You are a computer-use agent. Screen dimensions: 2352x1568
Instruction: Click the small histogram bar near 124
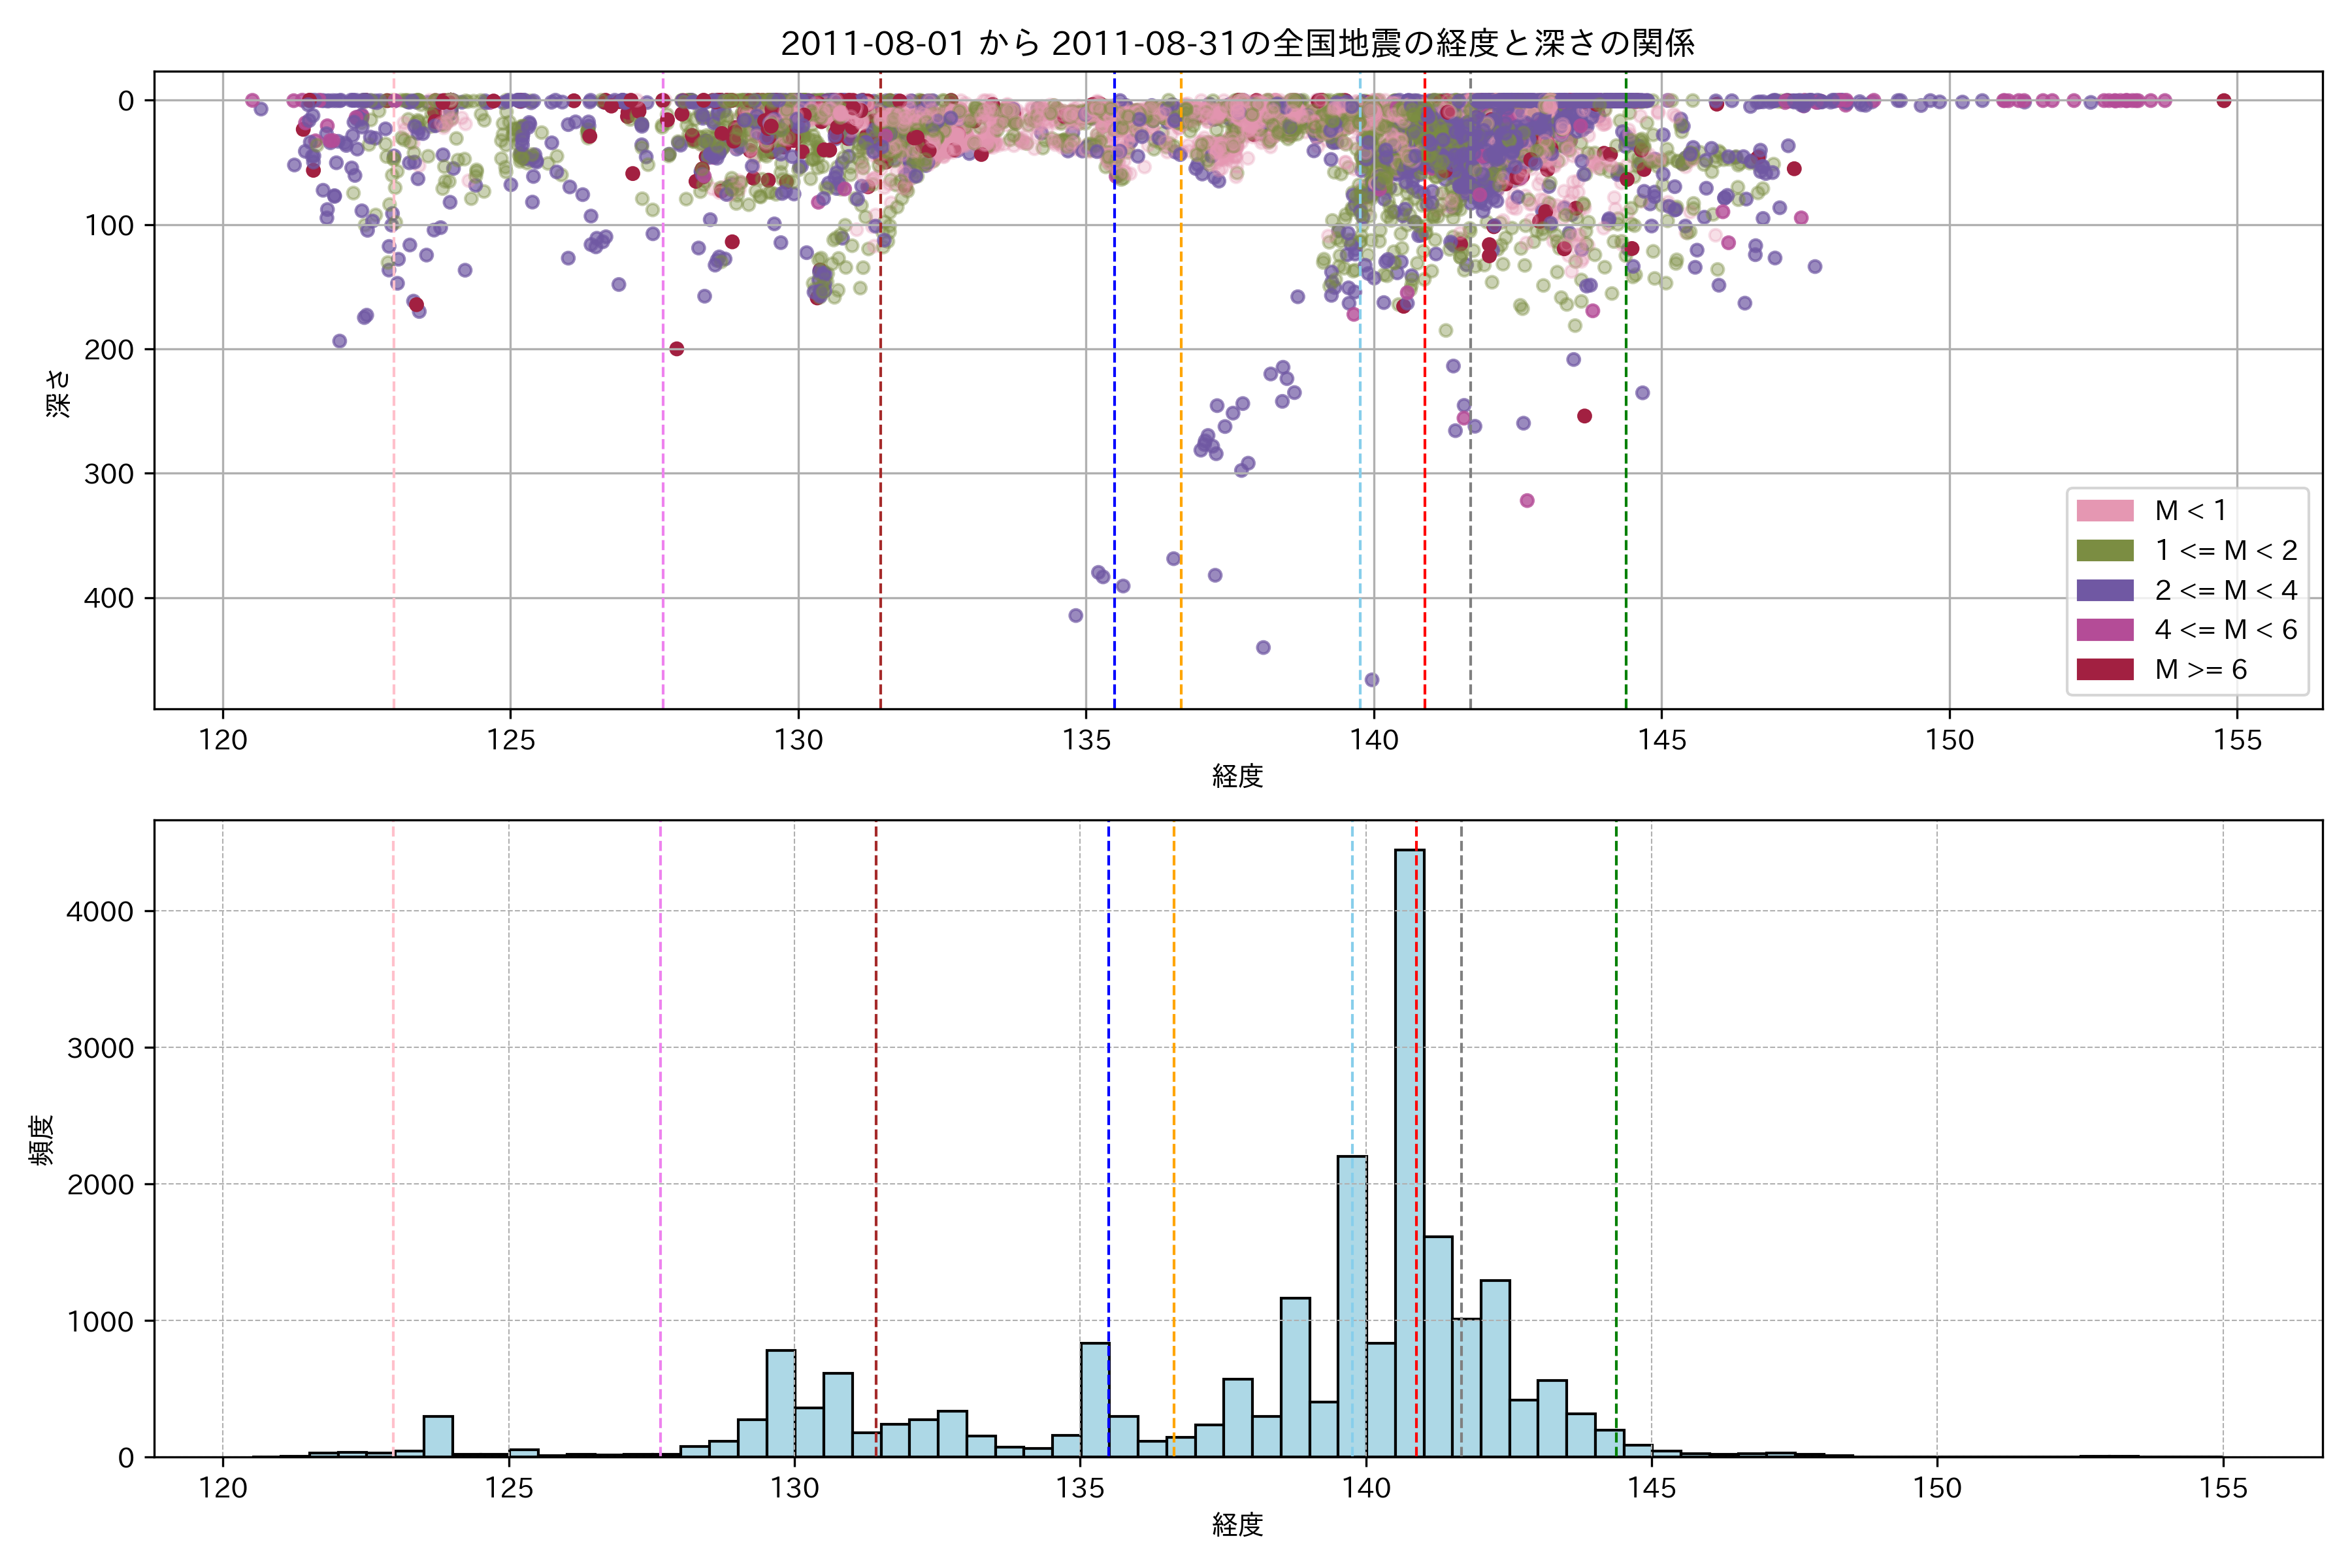[x=438, y=1435]
